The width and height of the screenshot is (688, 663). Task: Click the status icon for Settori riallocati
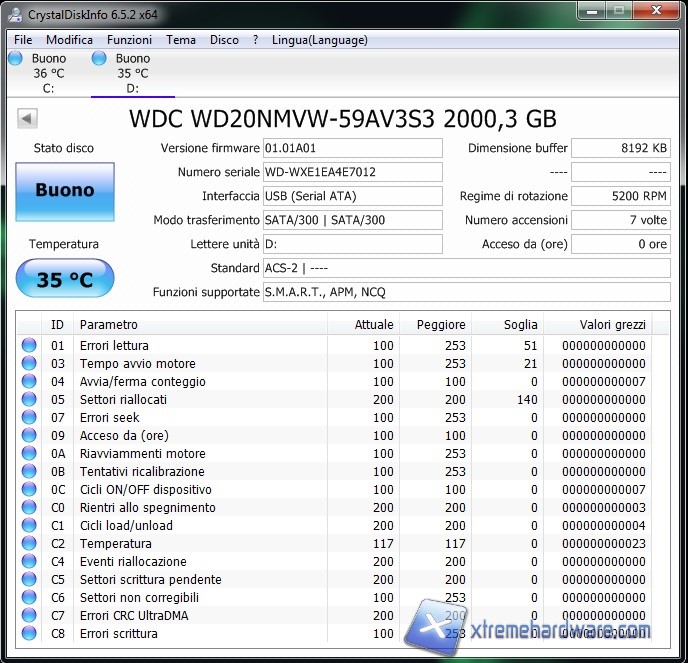[x=29, y=400]
